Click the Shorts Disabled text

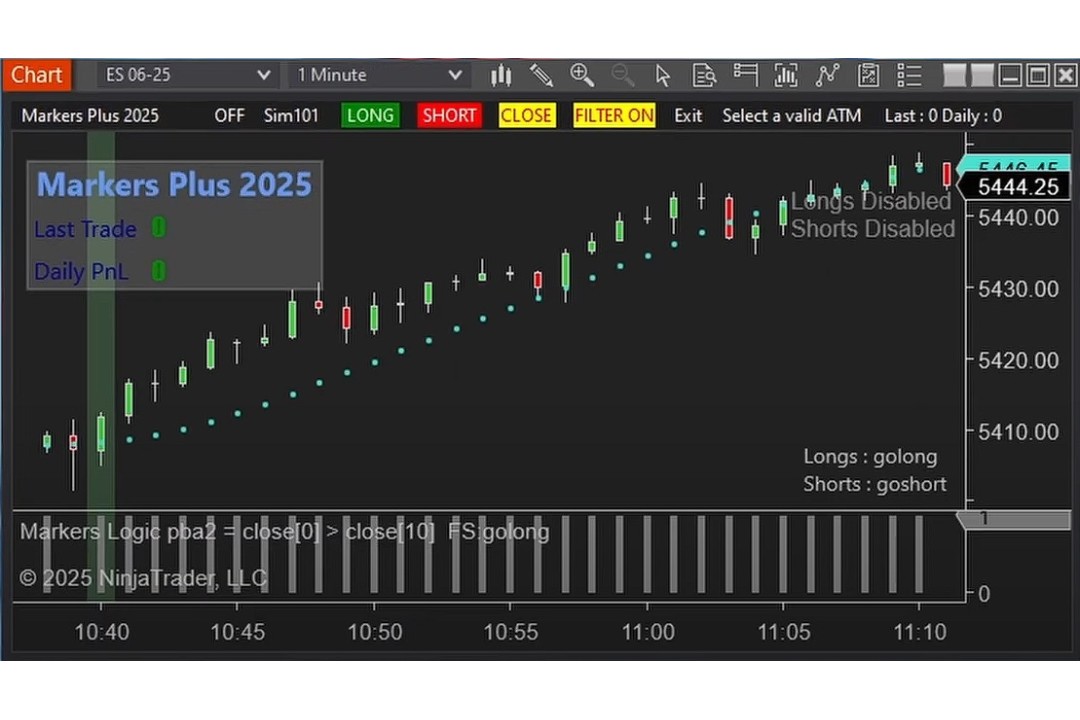click(x=873, y=229)
